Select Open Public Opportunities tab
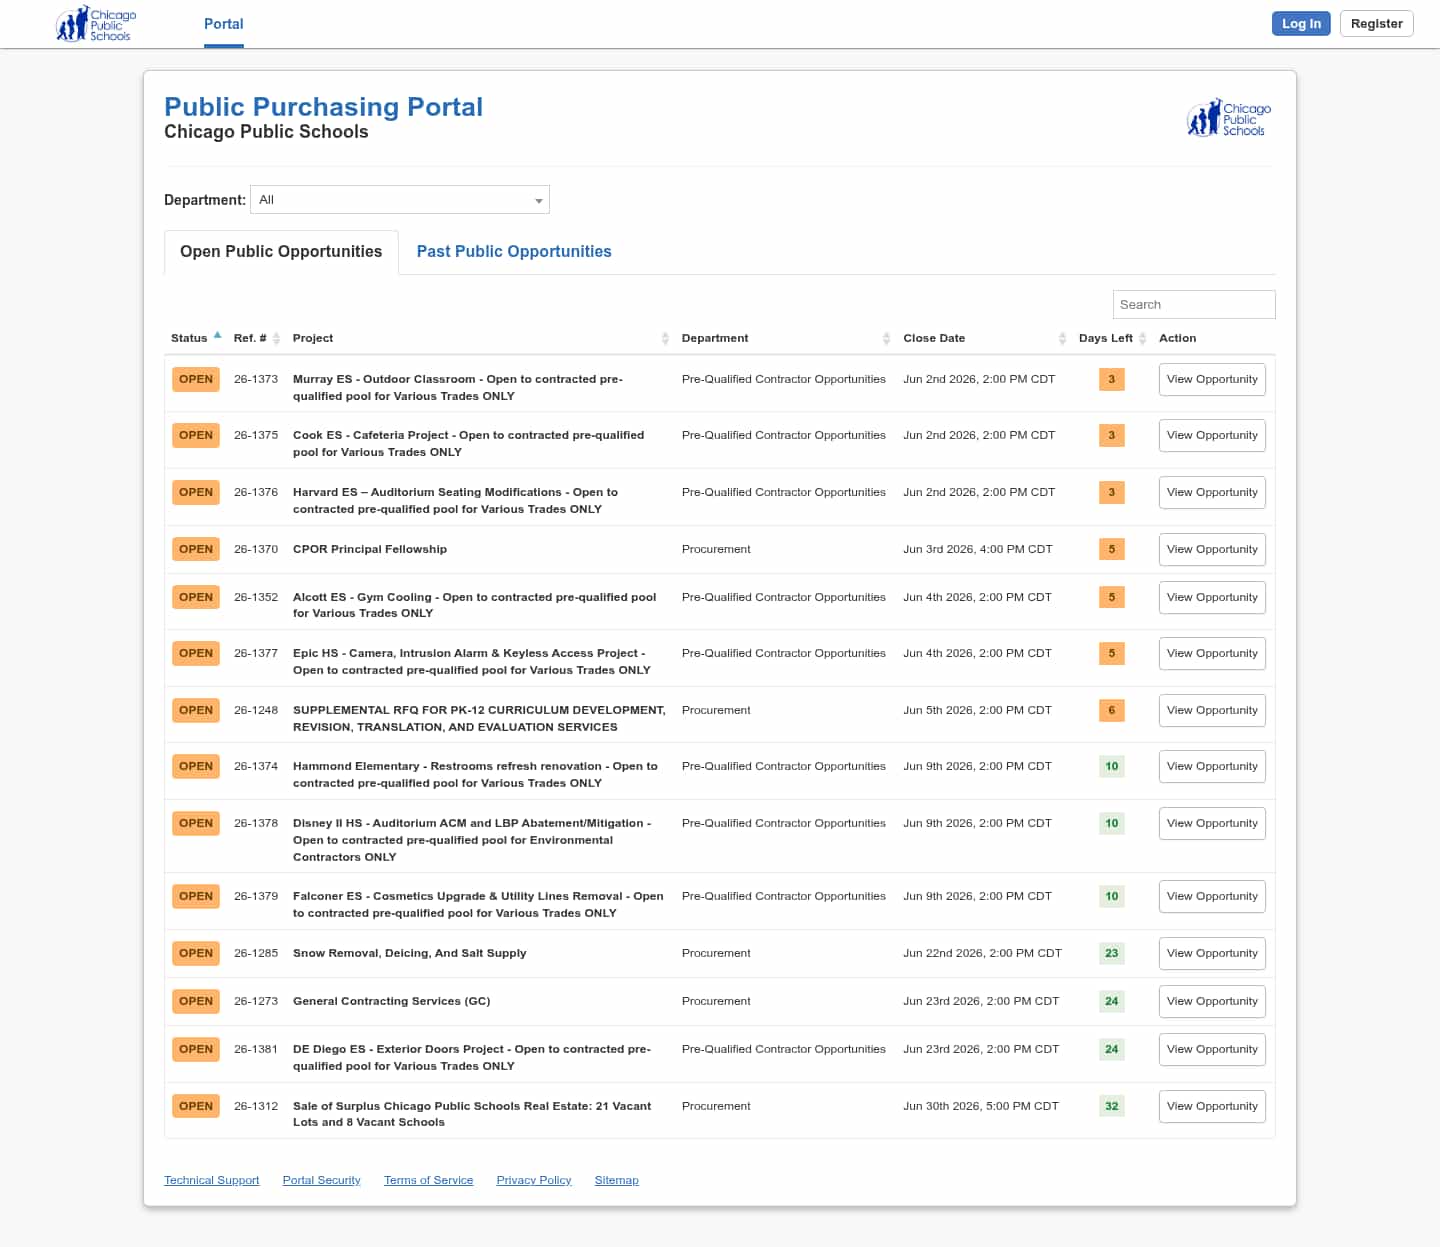 281,252
